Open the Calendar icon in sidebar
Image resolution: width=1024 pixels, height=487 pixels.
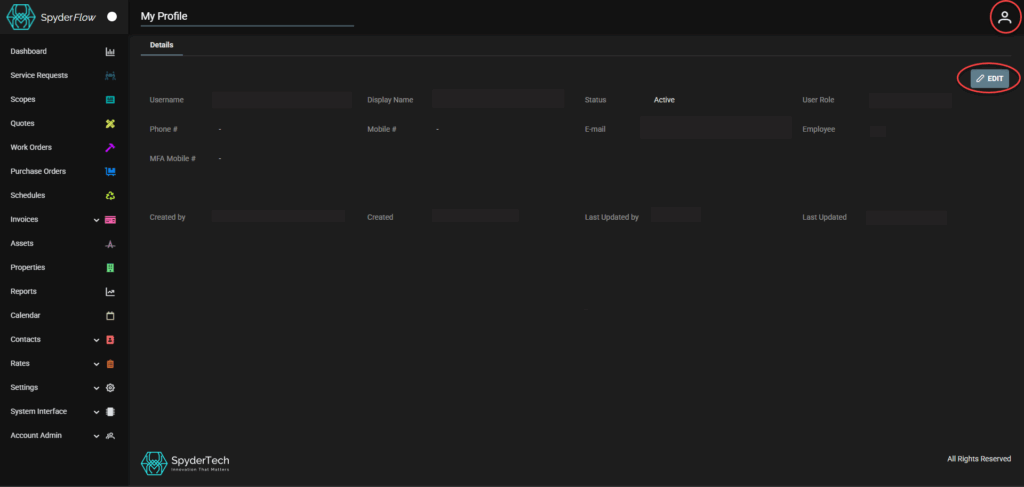pos(110,316)
